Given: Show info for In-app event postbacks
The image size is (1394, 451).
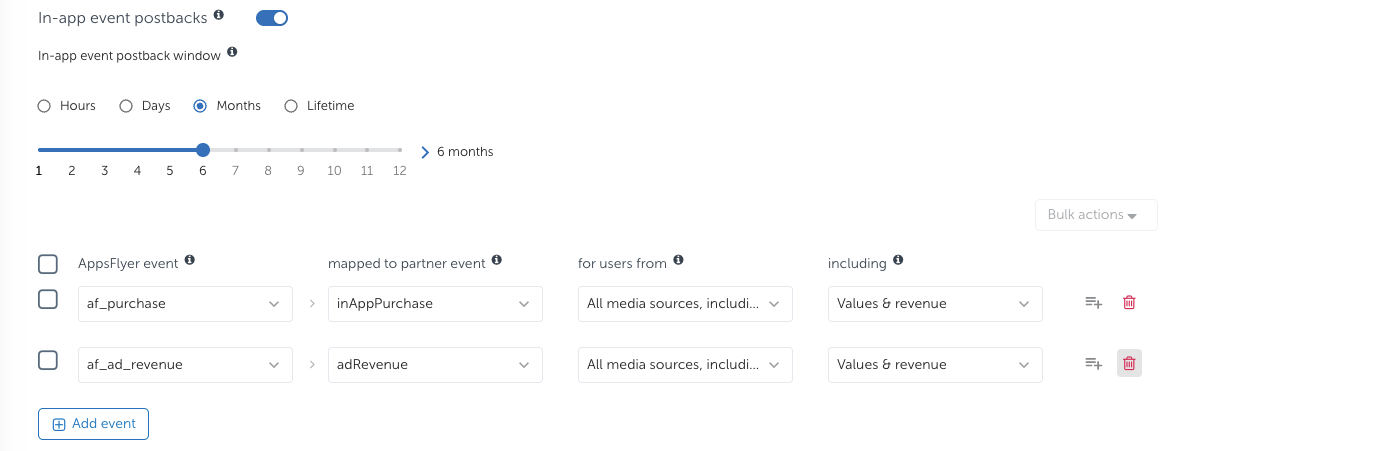Looking at the screenshot, I should coord(219,16).
